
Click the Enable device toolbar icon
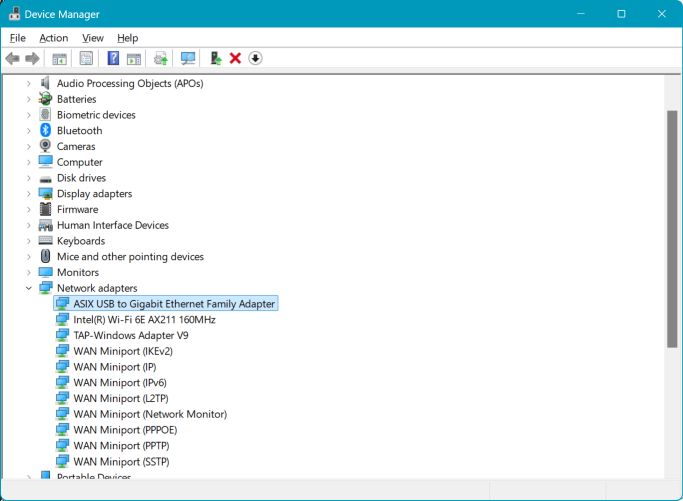tap(216, 58)
